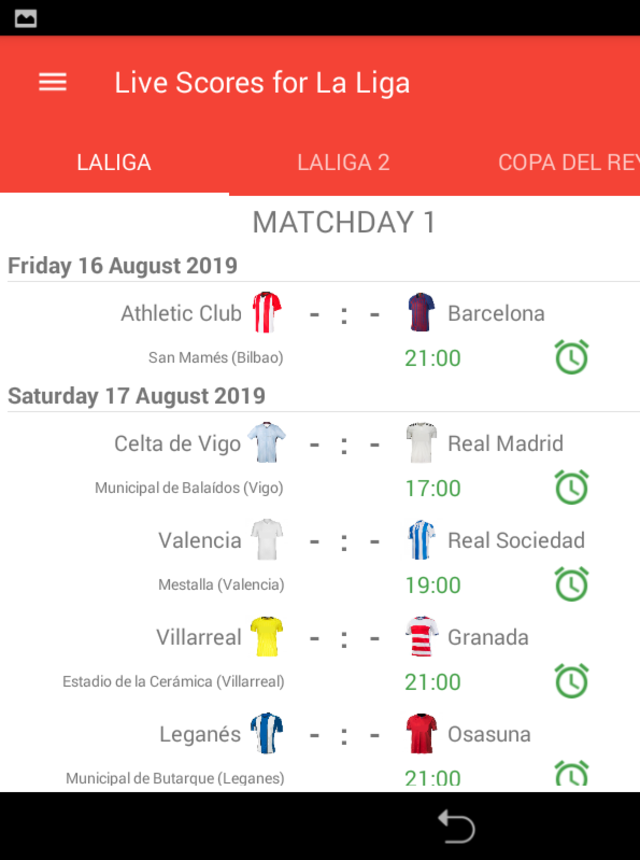Screen dimensions: 640x860
Task: Click the Osasuna red jersey
Action: tap(422, 734)
